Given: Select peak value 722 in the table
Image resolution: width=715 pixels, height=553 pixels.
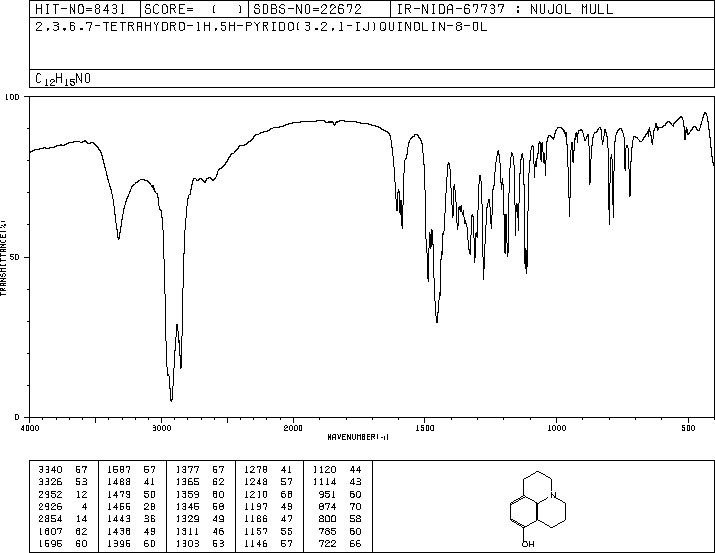Looking at the screenshot, I should pos(327,544).
